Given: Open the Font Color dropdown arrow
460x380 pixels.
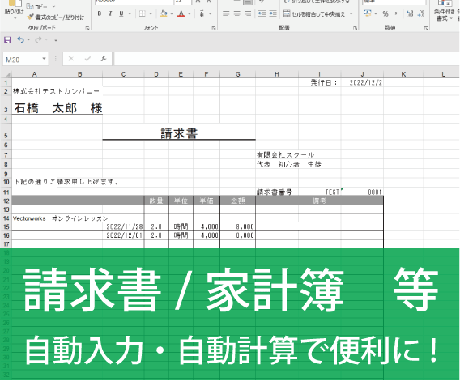Looking at the screenshot, I should click(189, 14).
